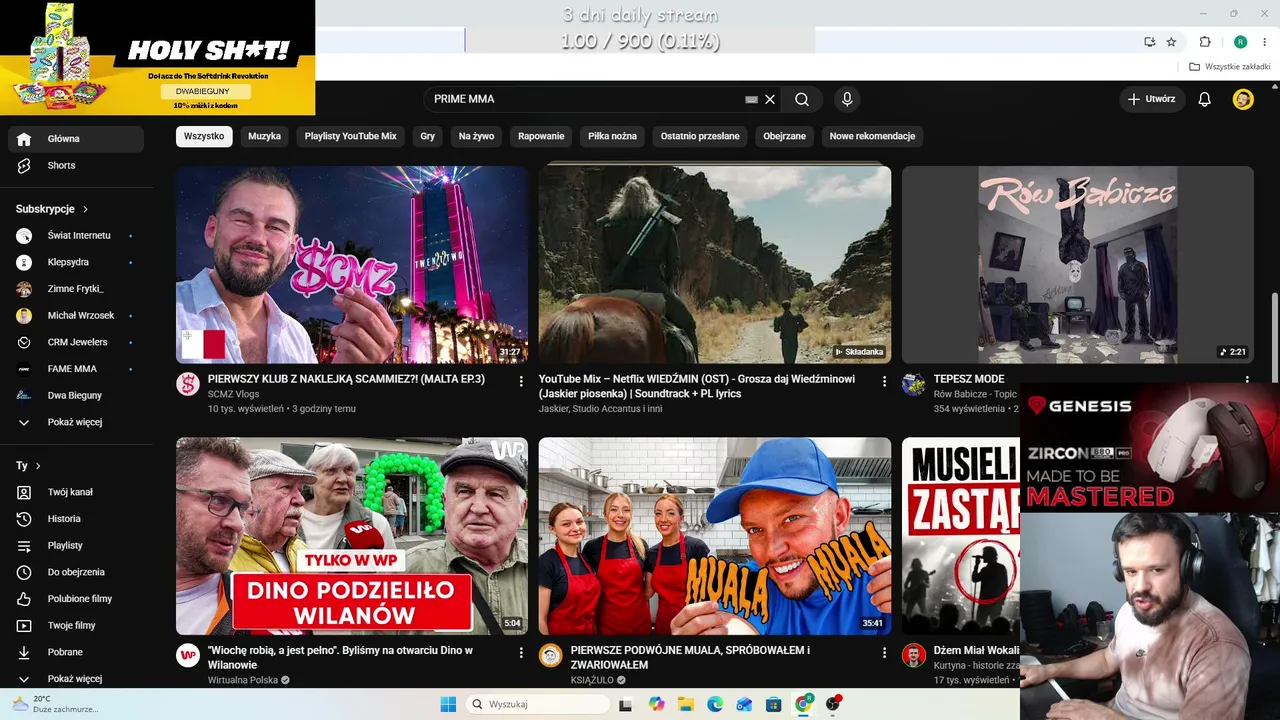Expand the Ty section chevron
1280x720 pixels.
38,466
